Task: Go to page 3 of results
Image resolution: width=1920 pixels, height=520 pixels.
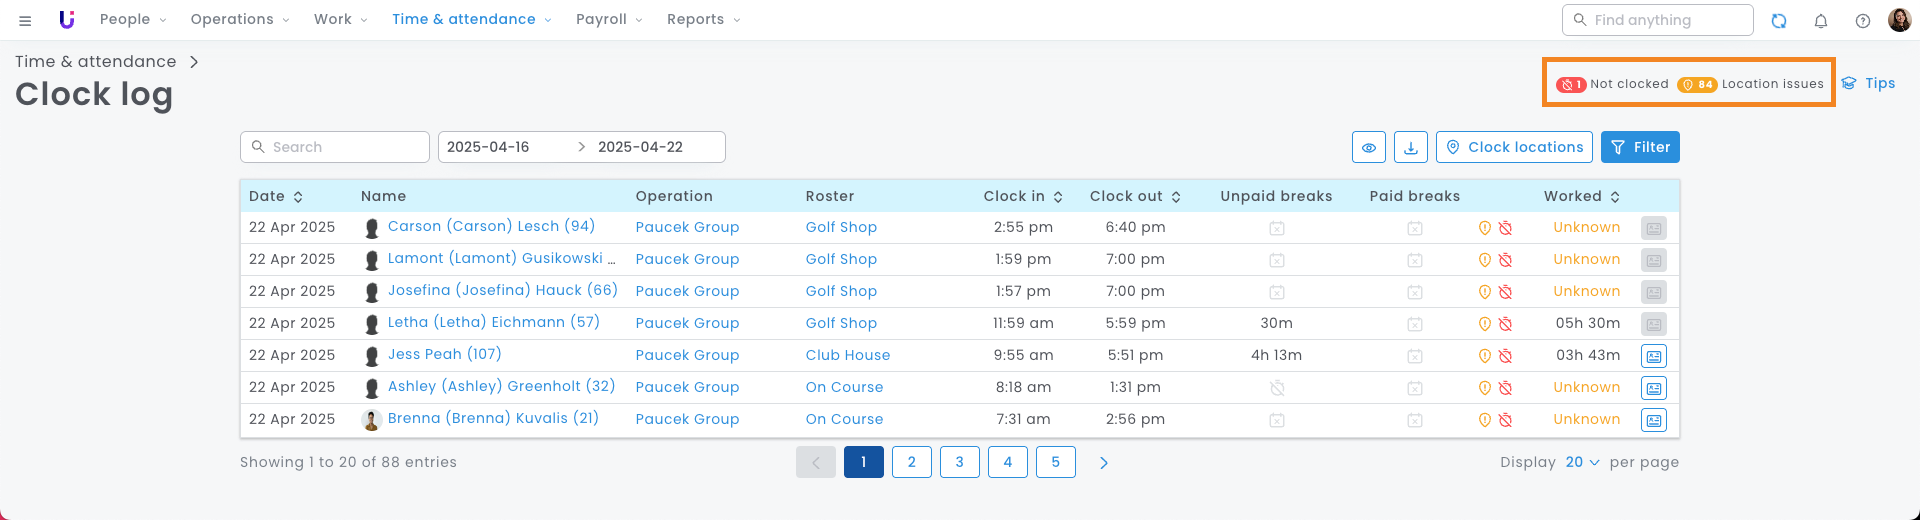Action: (960, 462)
